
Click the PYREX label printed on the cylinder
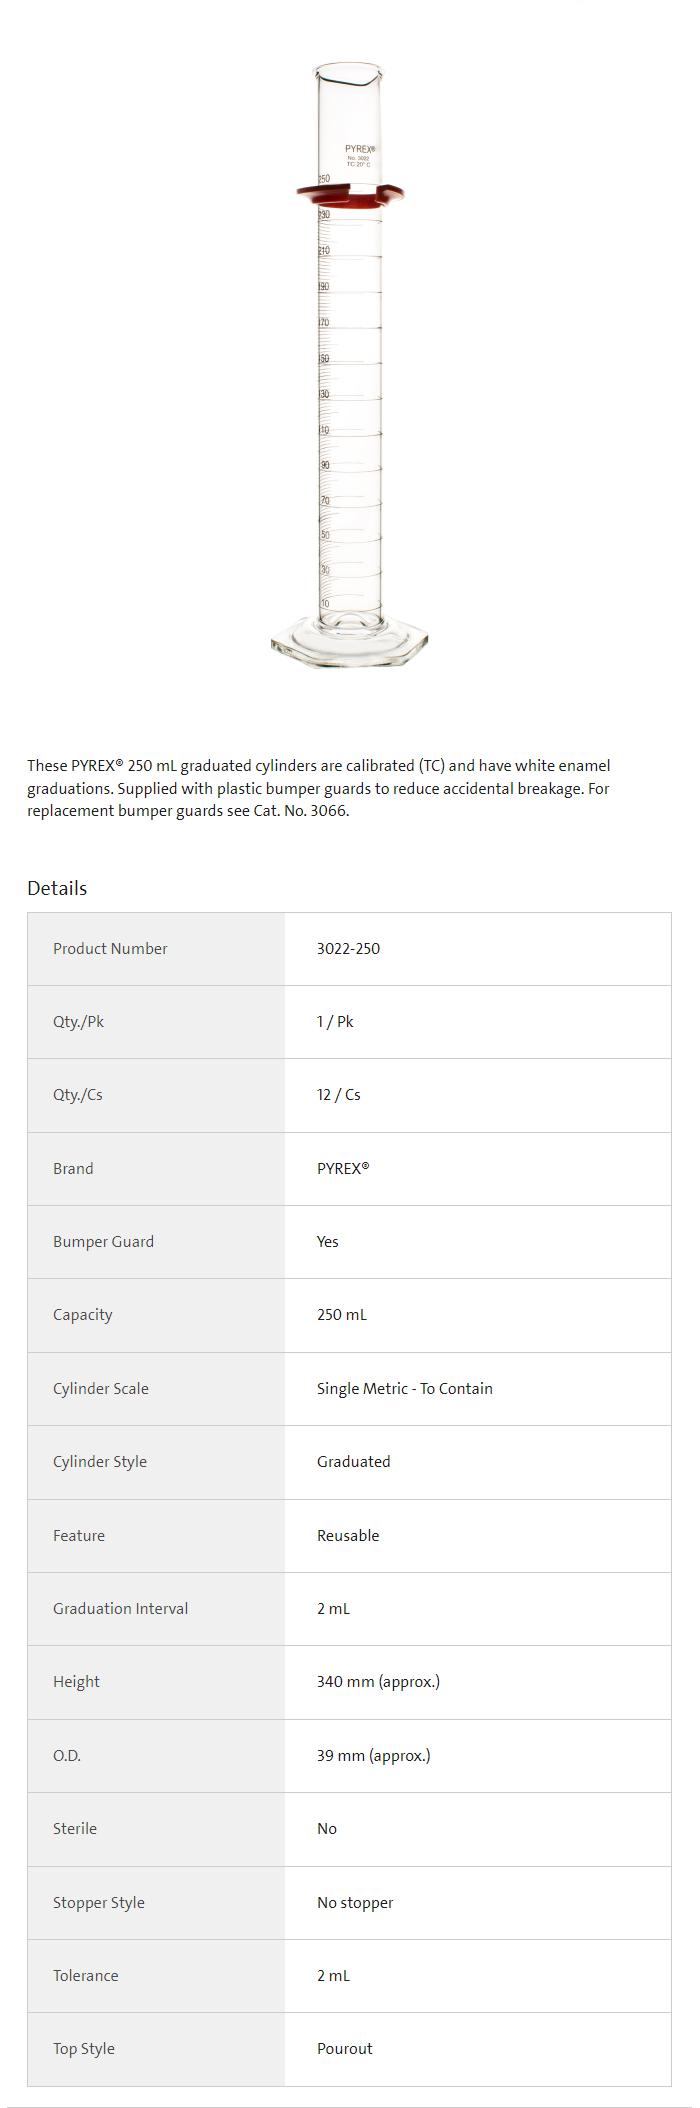coord(359,149)
